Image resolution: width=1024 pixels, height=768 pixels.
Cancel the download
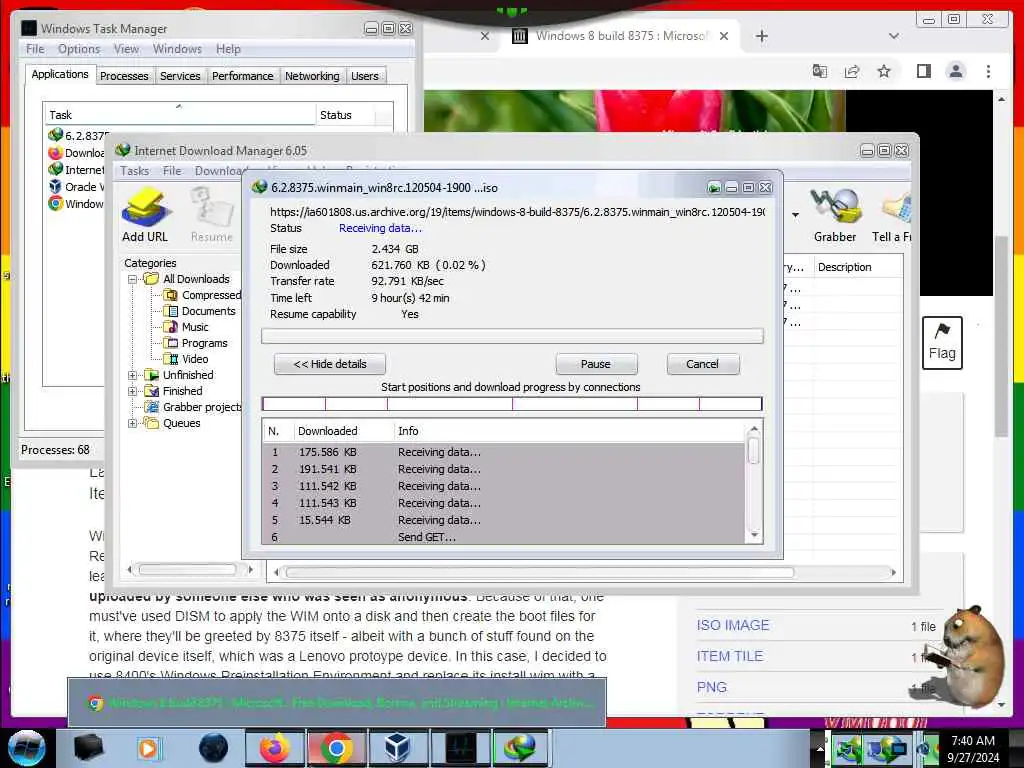(703, 364)
